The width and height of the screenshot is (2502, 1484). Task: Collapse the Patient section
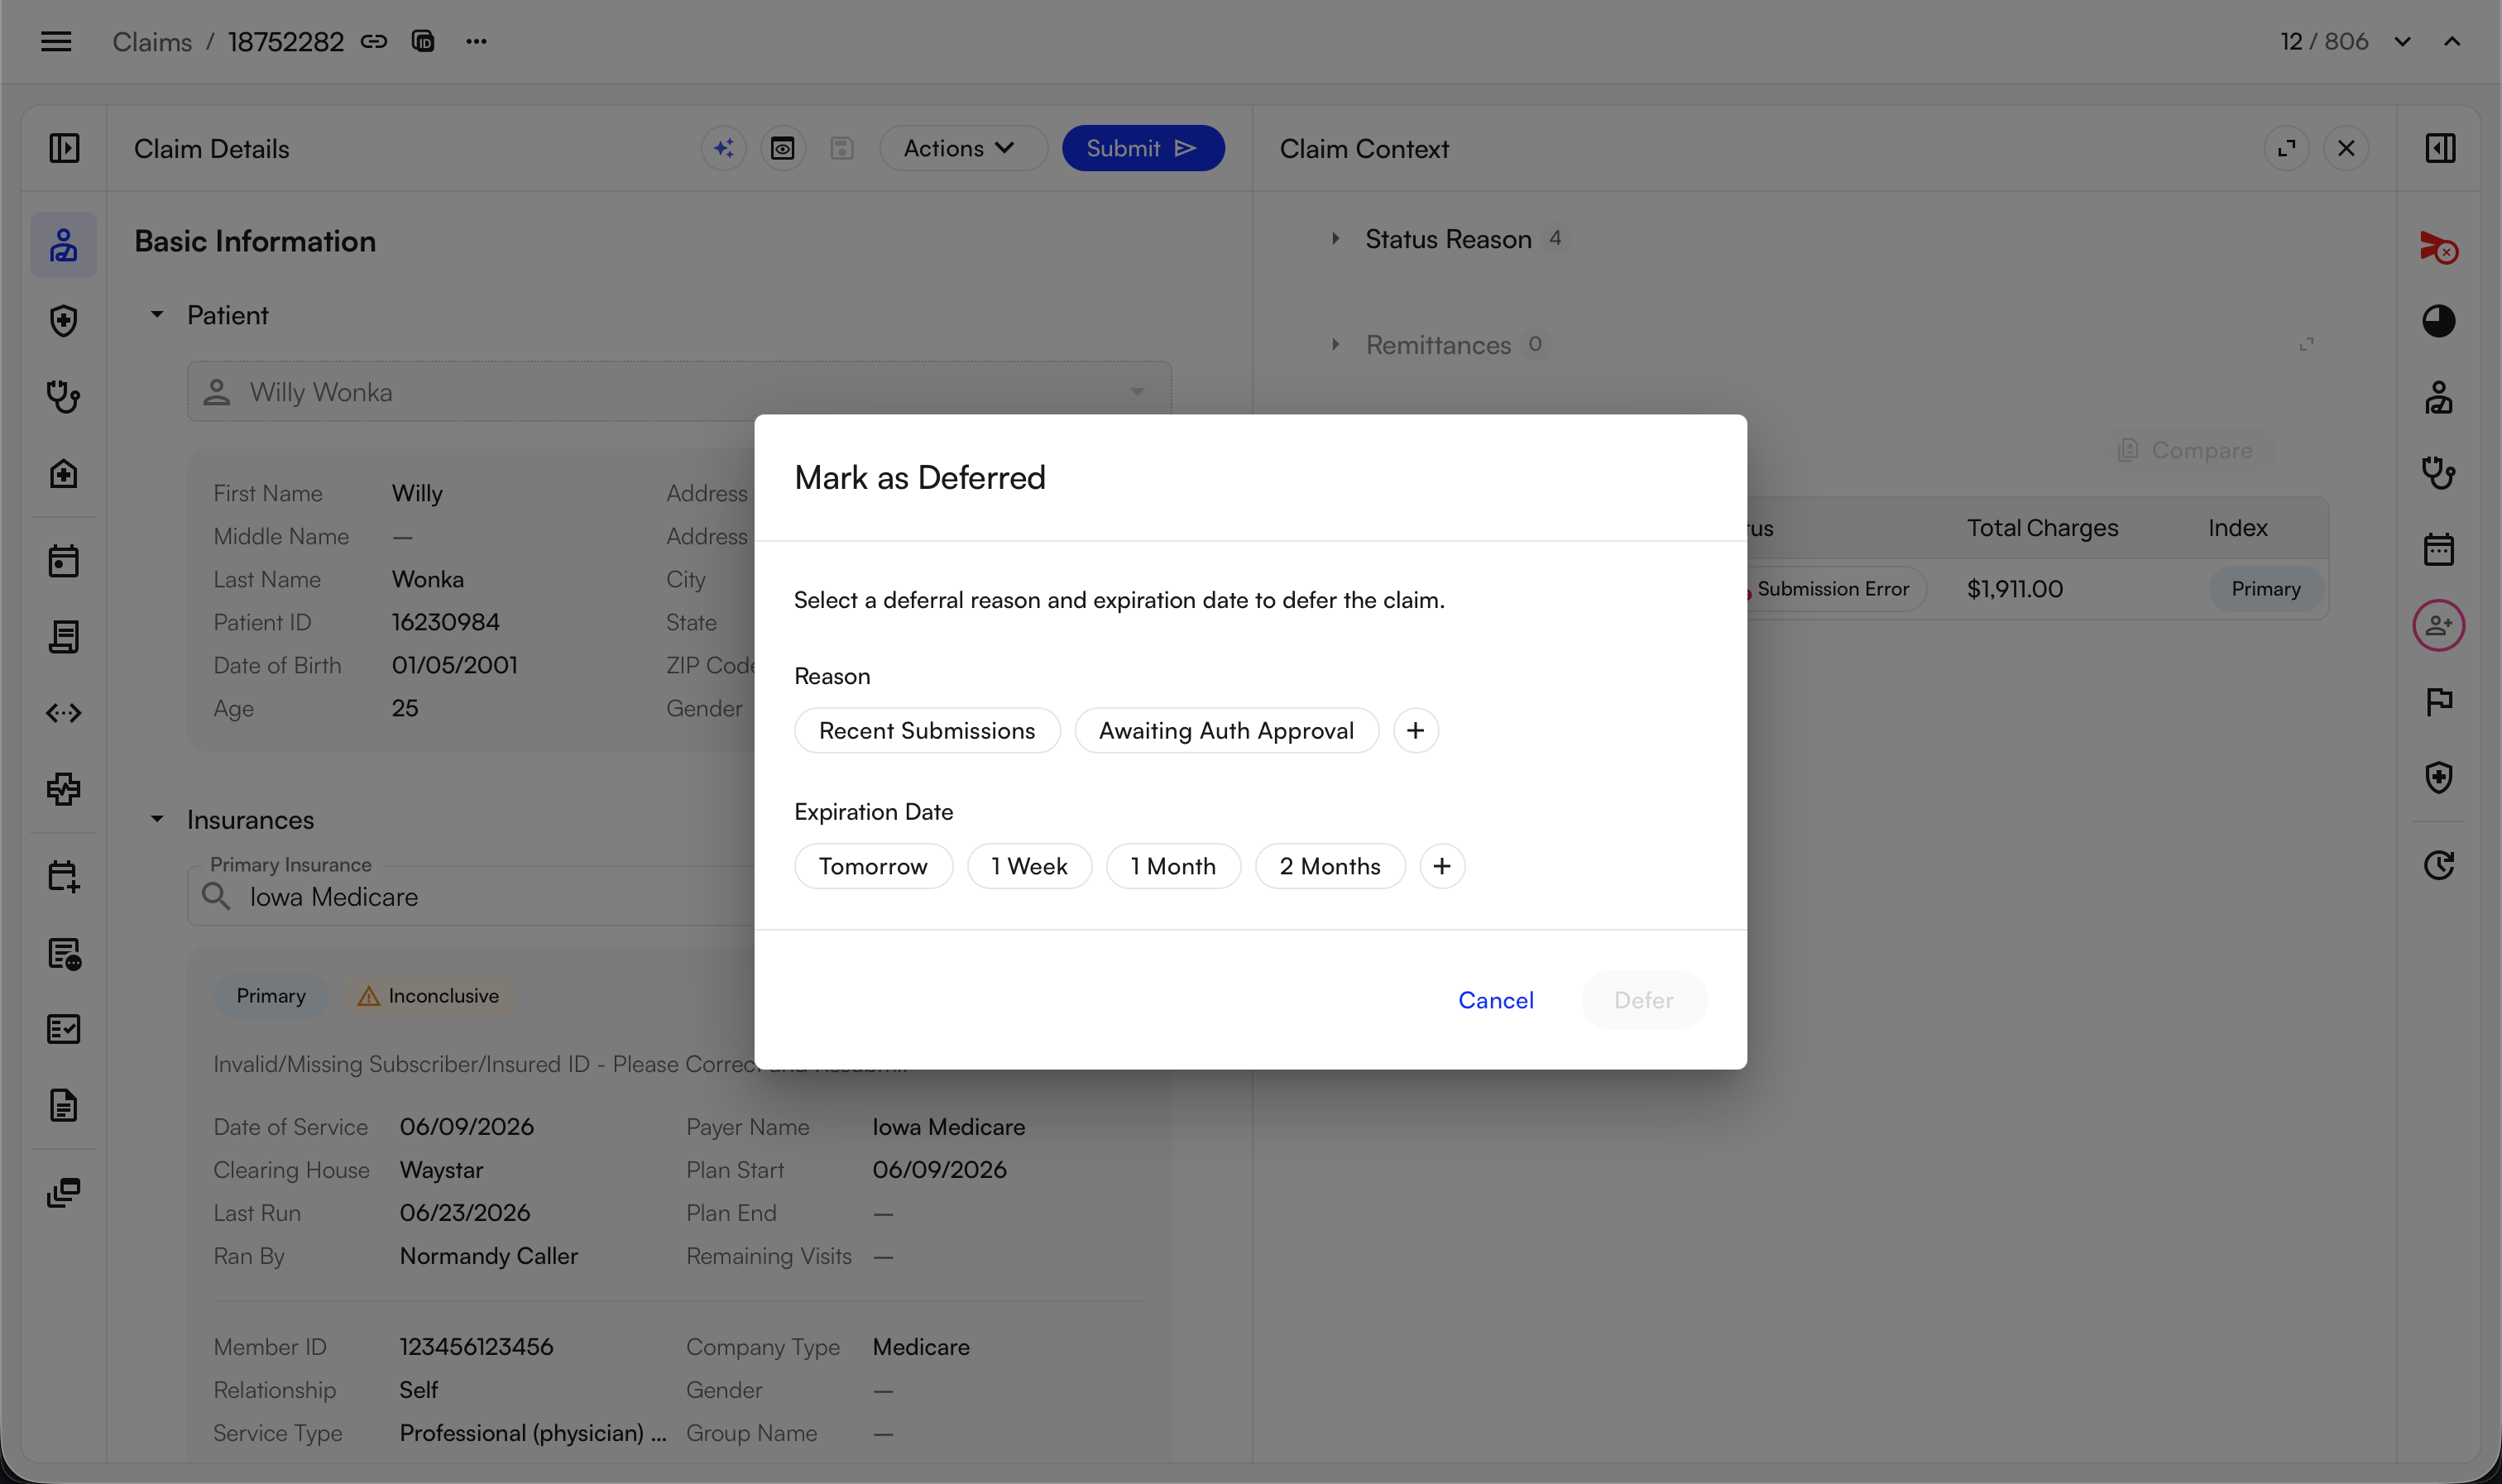point(156,315)
